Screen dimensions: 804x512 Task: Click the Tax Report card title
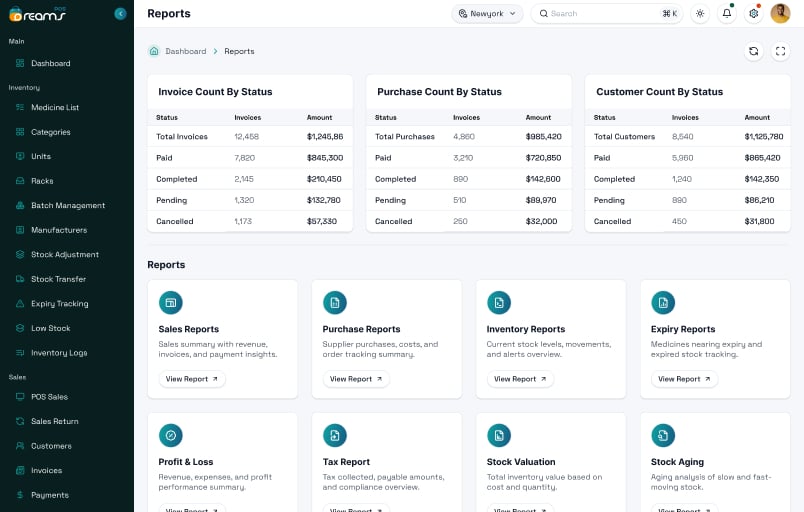tap(346, 462)
